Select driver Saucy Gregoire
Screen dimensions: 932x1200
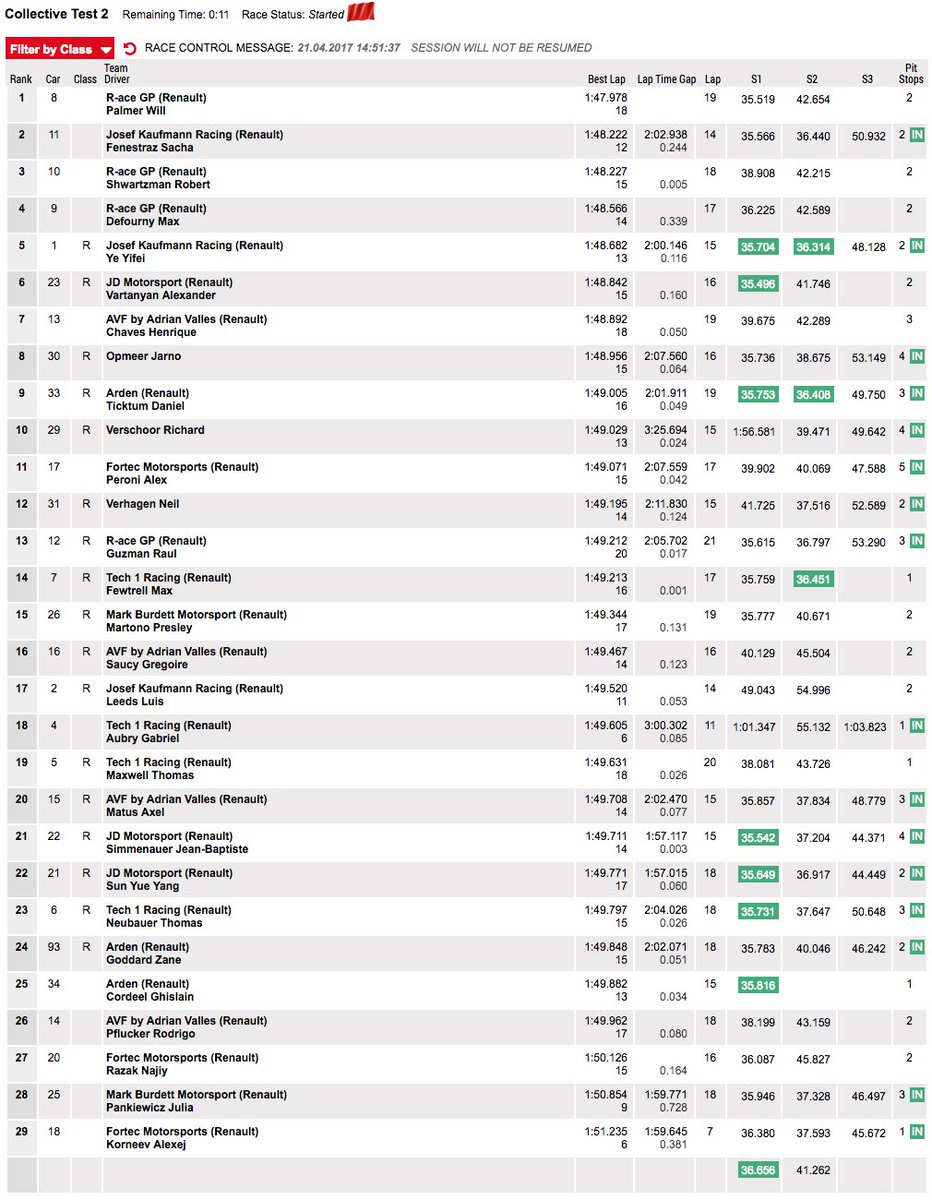[x=147, y=665]
